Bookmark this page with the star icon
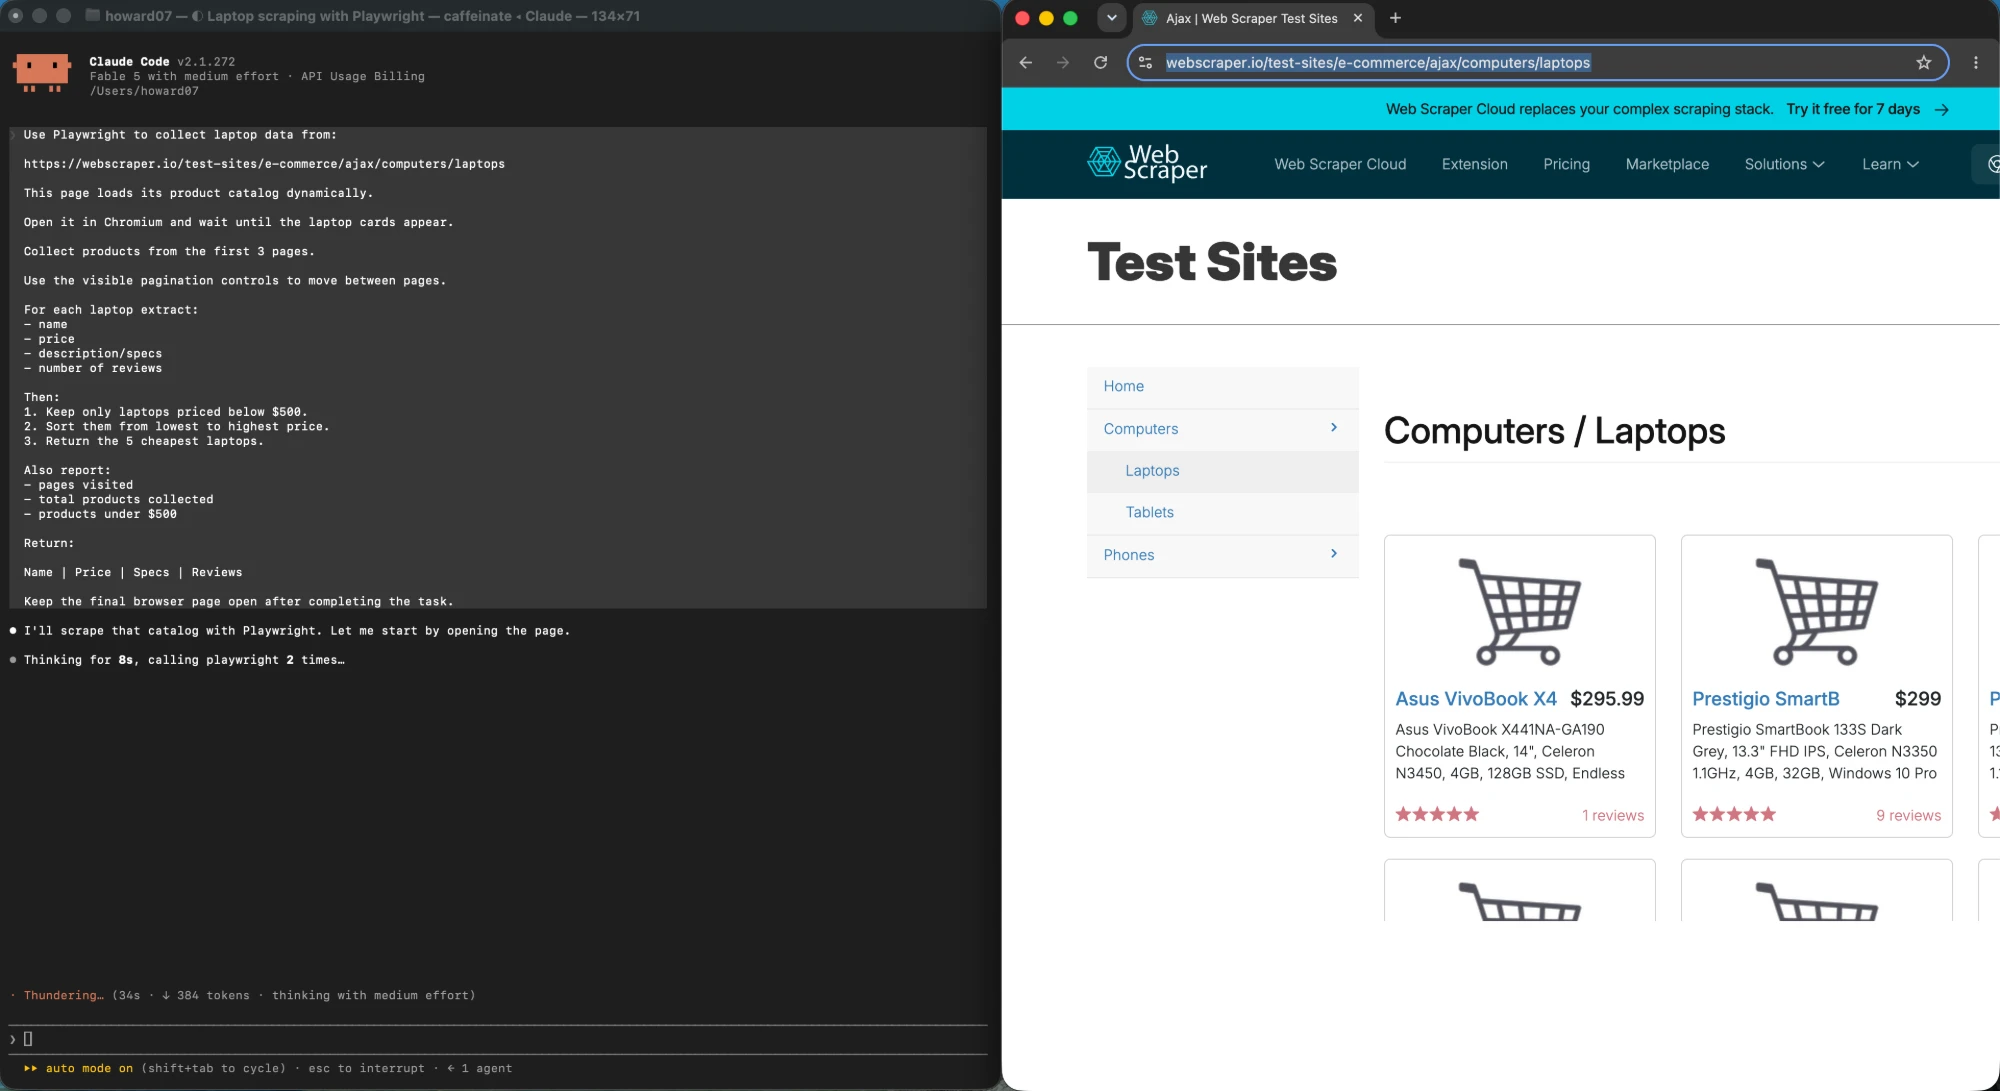2000x1091 pixels. tap(1923, 62)
